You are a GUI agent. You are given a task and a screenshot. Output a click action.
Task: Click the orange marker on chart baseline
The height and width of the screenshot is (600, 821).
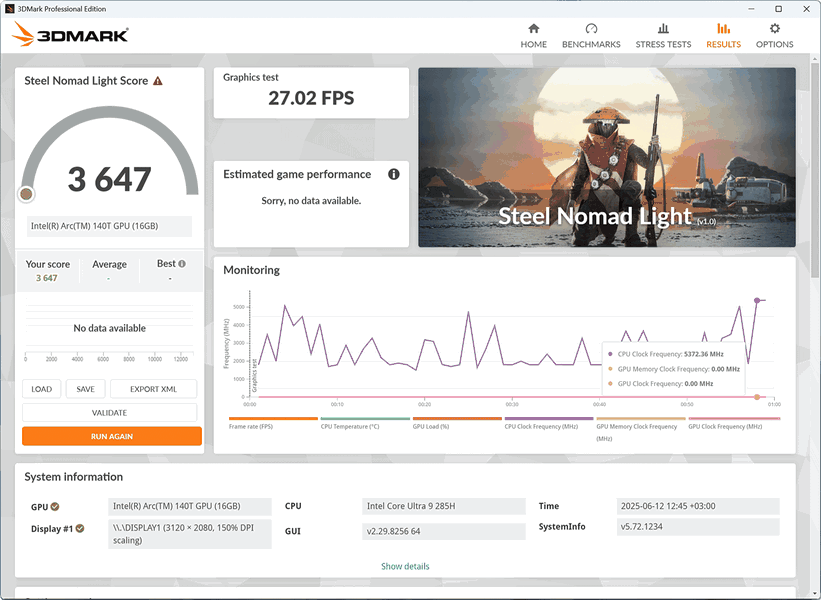757,397
